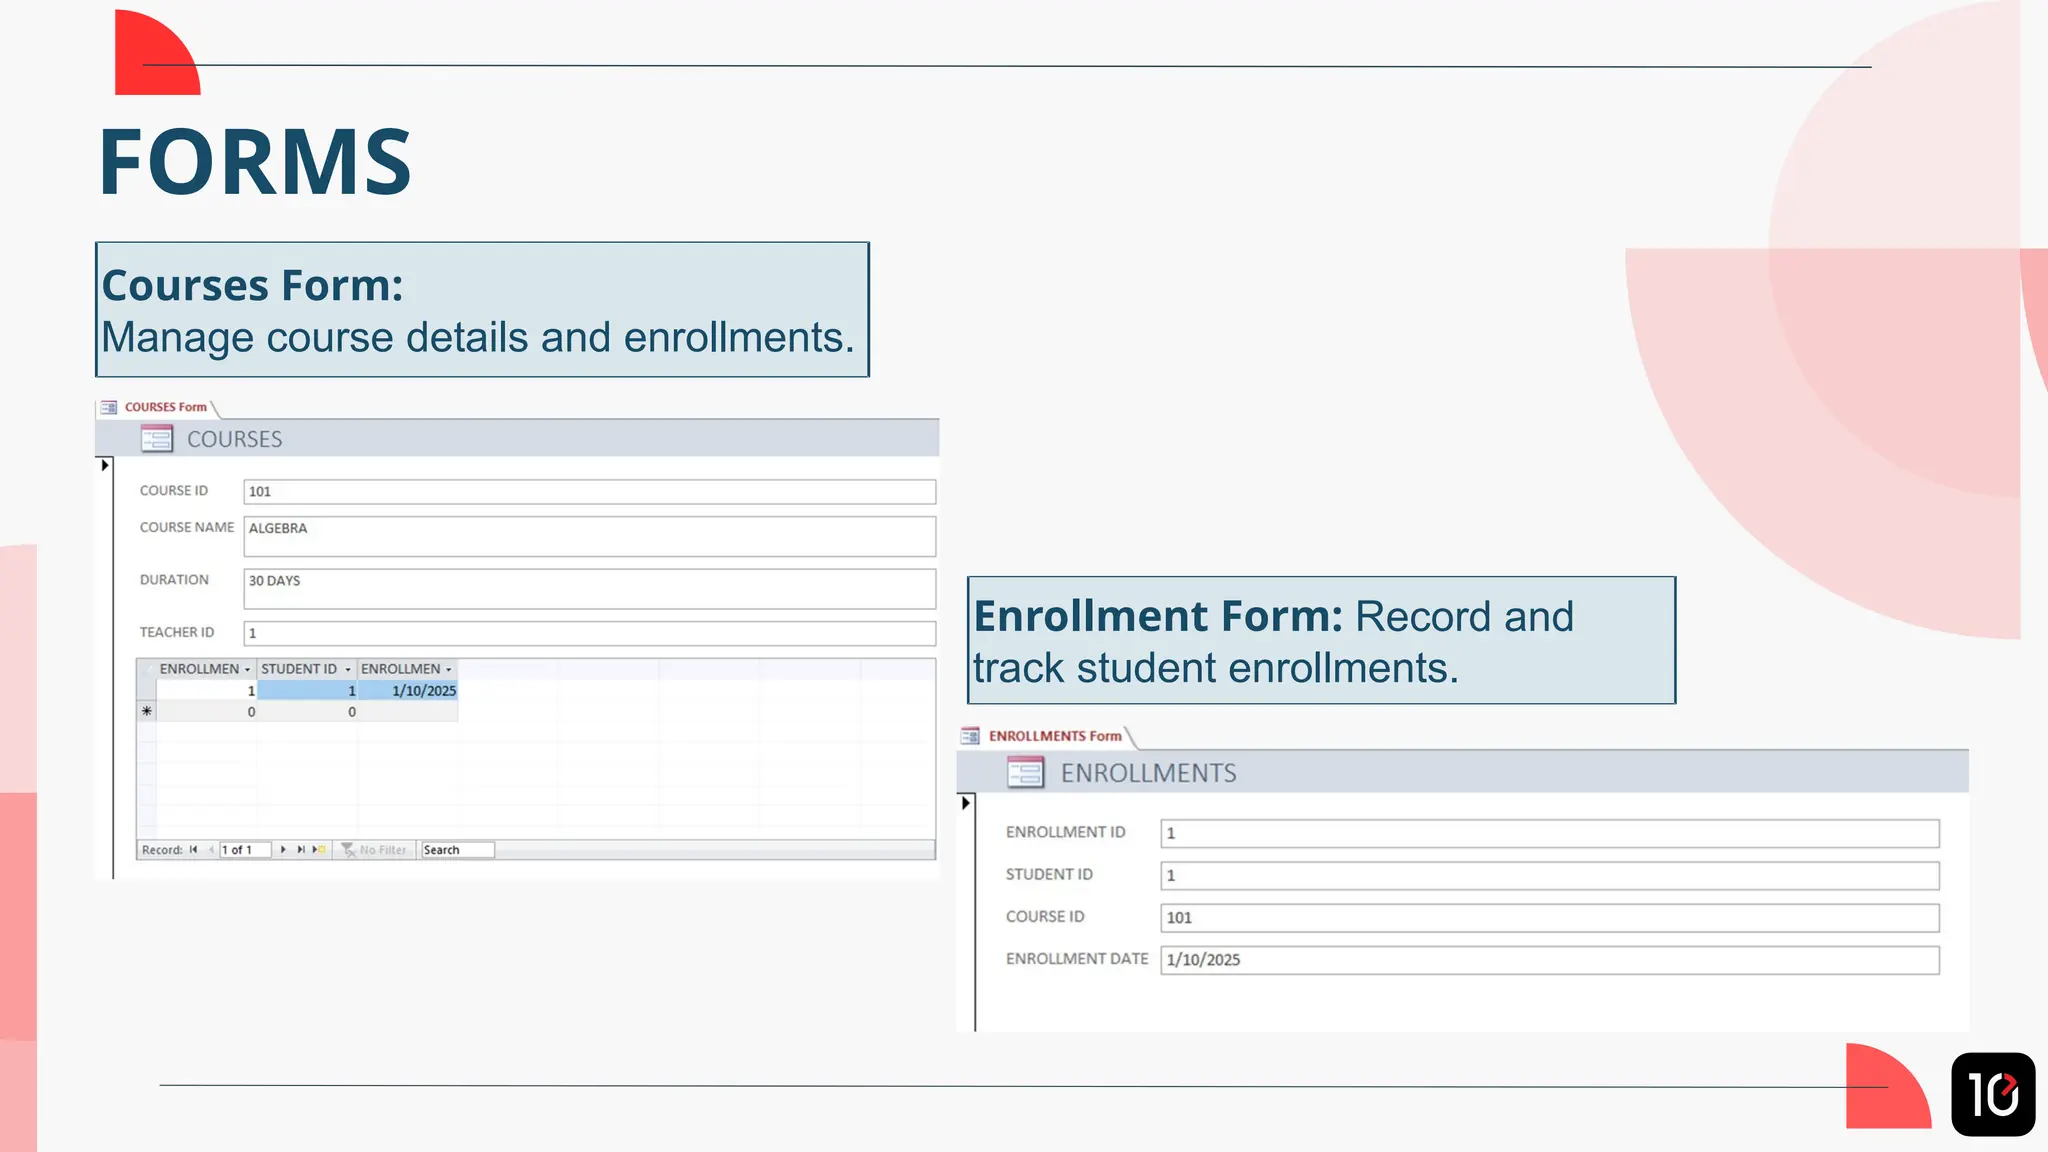This screenshot has width=2048, height=1152.
Task: Open first ENROLLMEN column dropdown arrow
Action: [x=247, y=670]
